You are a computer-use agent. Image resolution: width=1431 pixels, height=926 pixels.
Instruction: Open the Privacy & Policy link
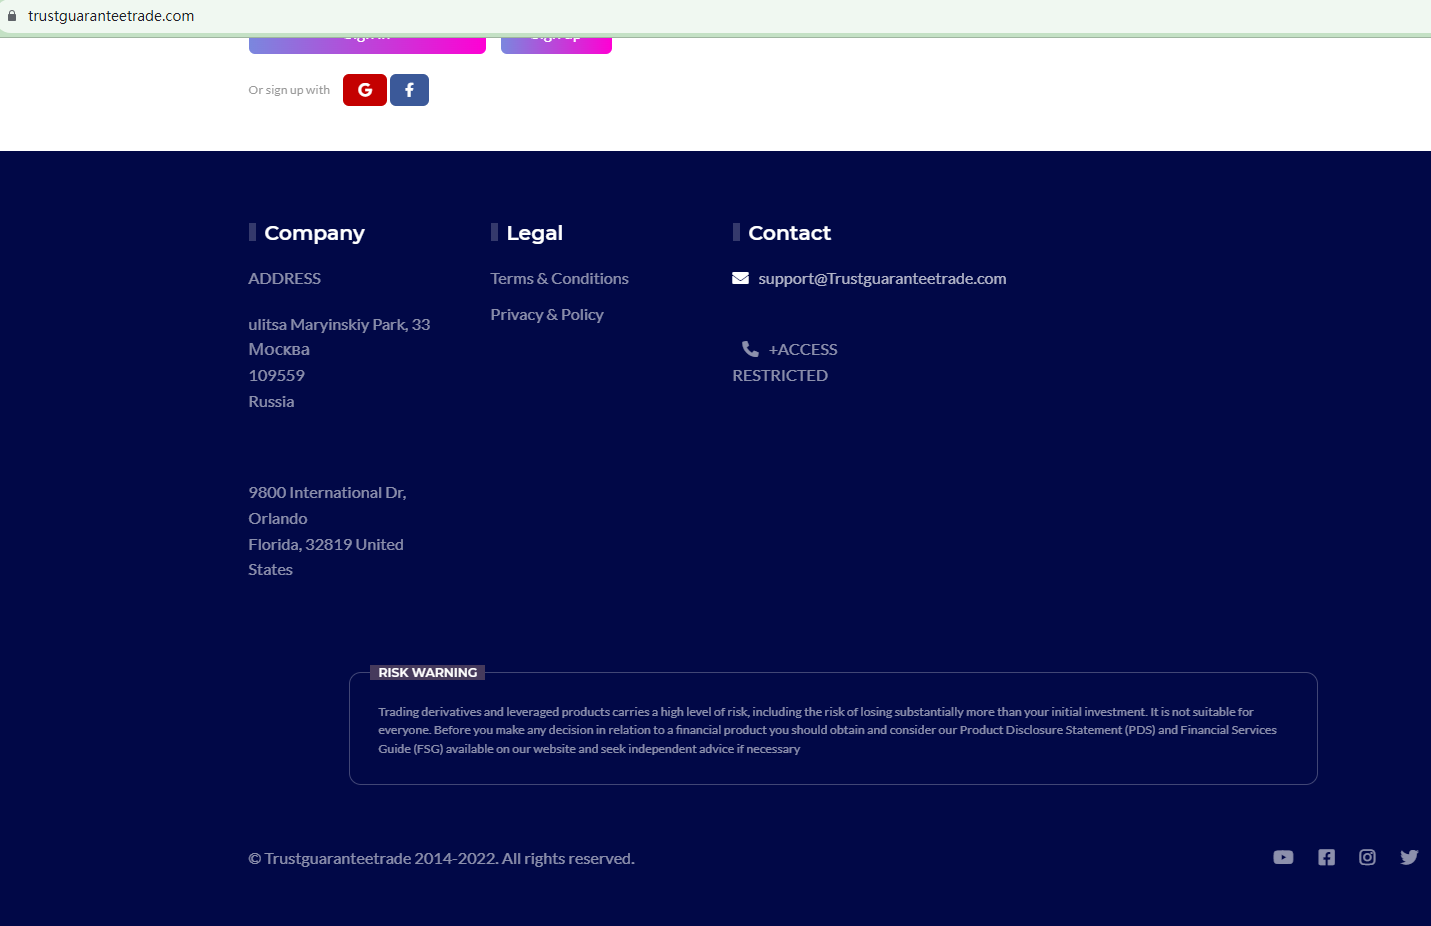click(x=546, y=314)
